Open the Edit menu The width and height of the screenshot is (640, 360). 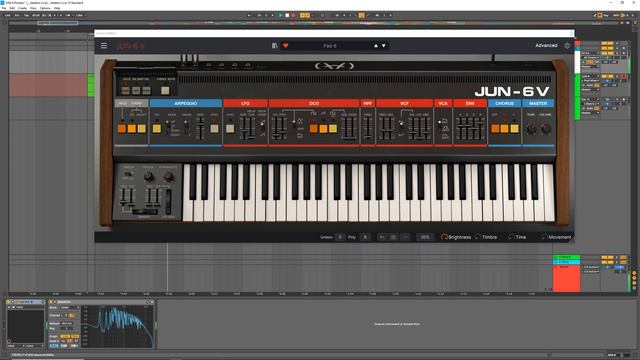(12, 8)
